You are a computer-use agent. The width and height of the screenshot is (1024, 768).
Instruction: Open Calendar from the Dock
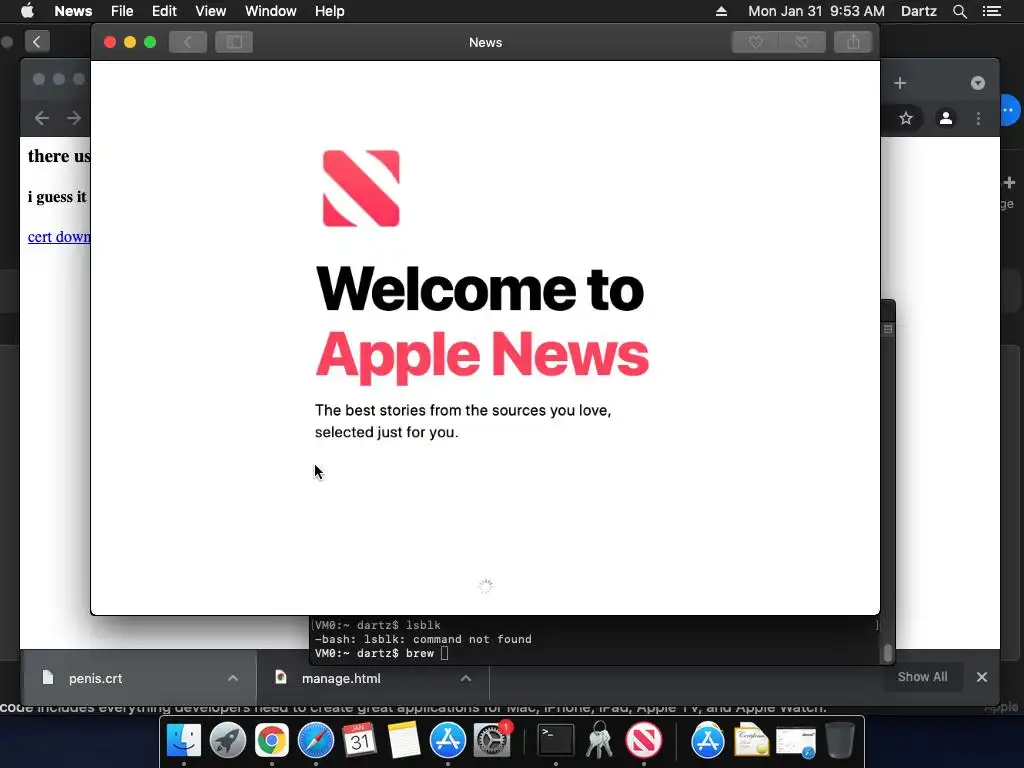359,741
